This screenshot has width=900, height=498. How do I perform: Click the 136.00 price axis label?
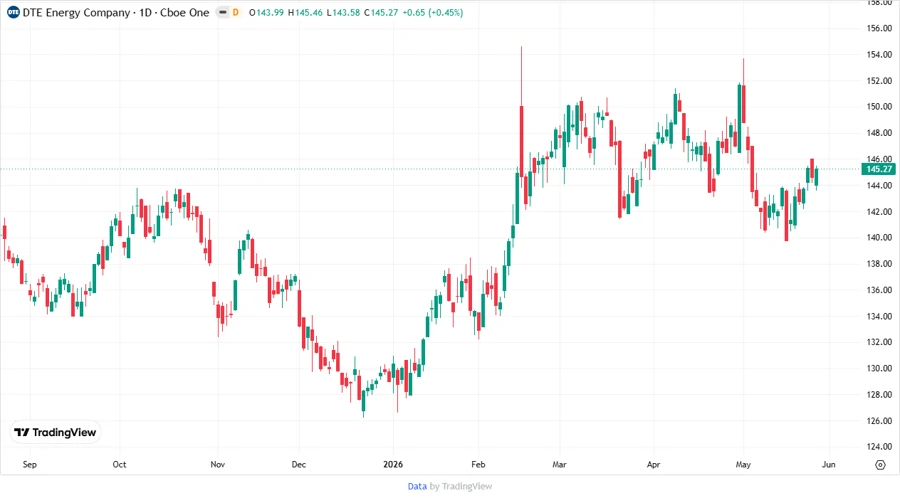(x=879, y=290)
